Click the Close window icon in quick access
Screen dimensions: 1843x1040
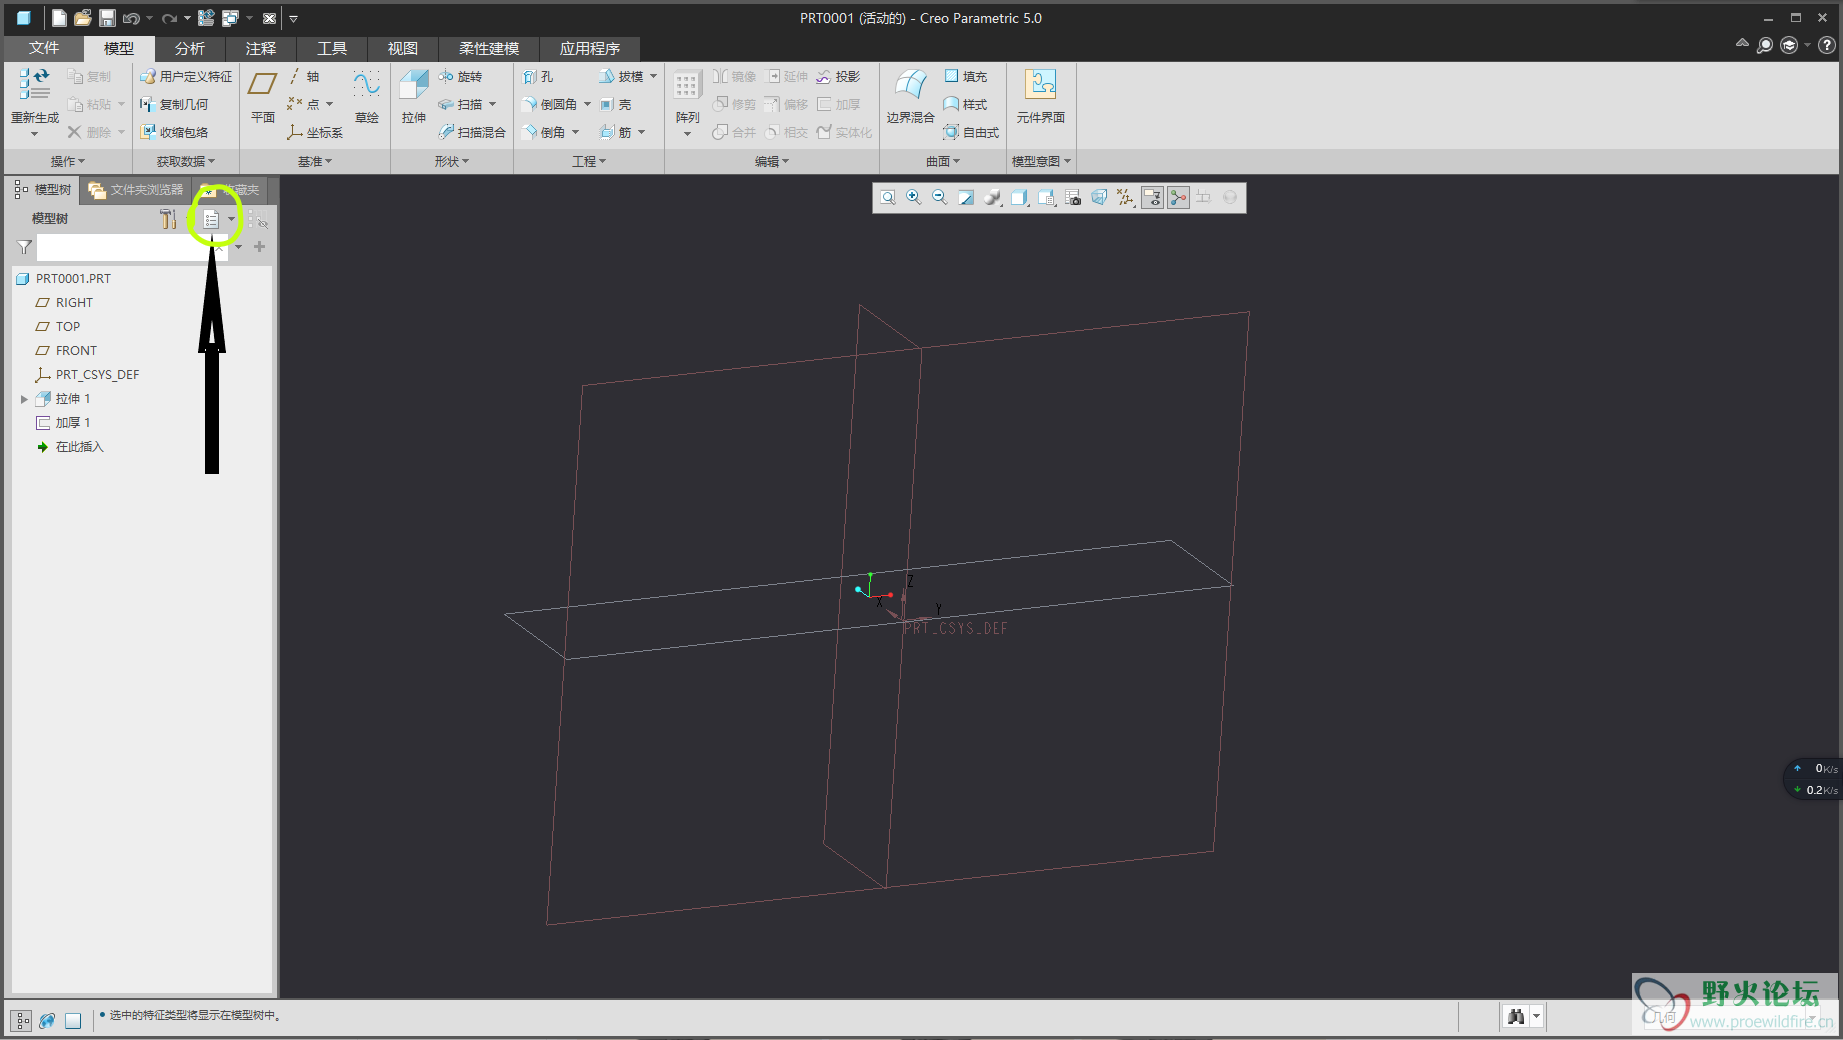click(x=269, y=18)
